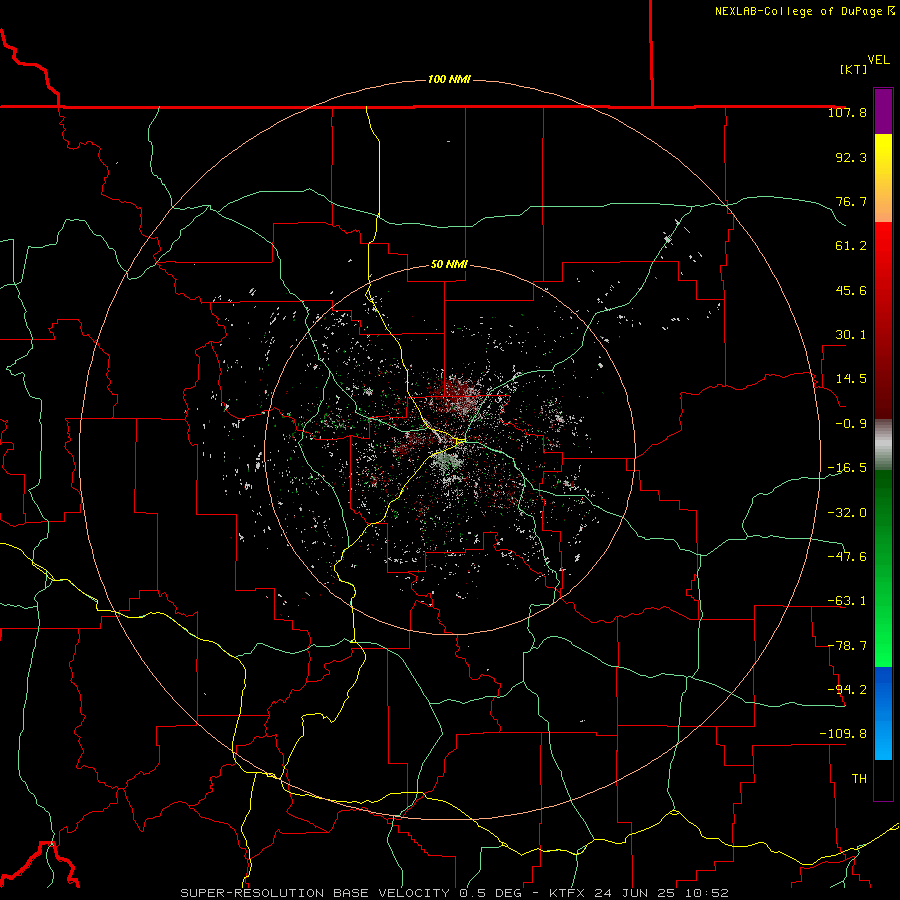
Task: Pick the blue segment of velocity color bar
Action: [x=883, y=713]
